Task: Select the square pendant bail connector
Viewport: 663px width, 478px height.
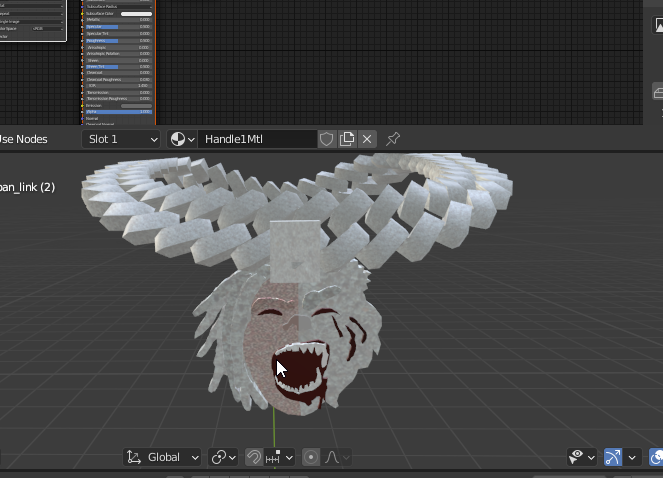Action: click(x=295, y=250)
